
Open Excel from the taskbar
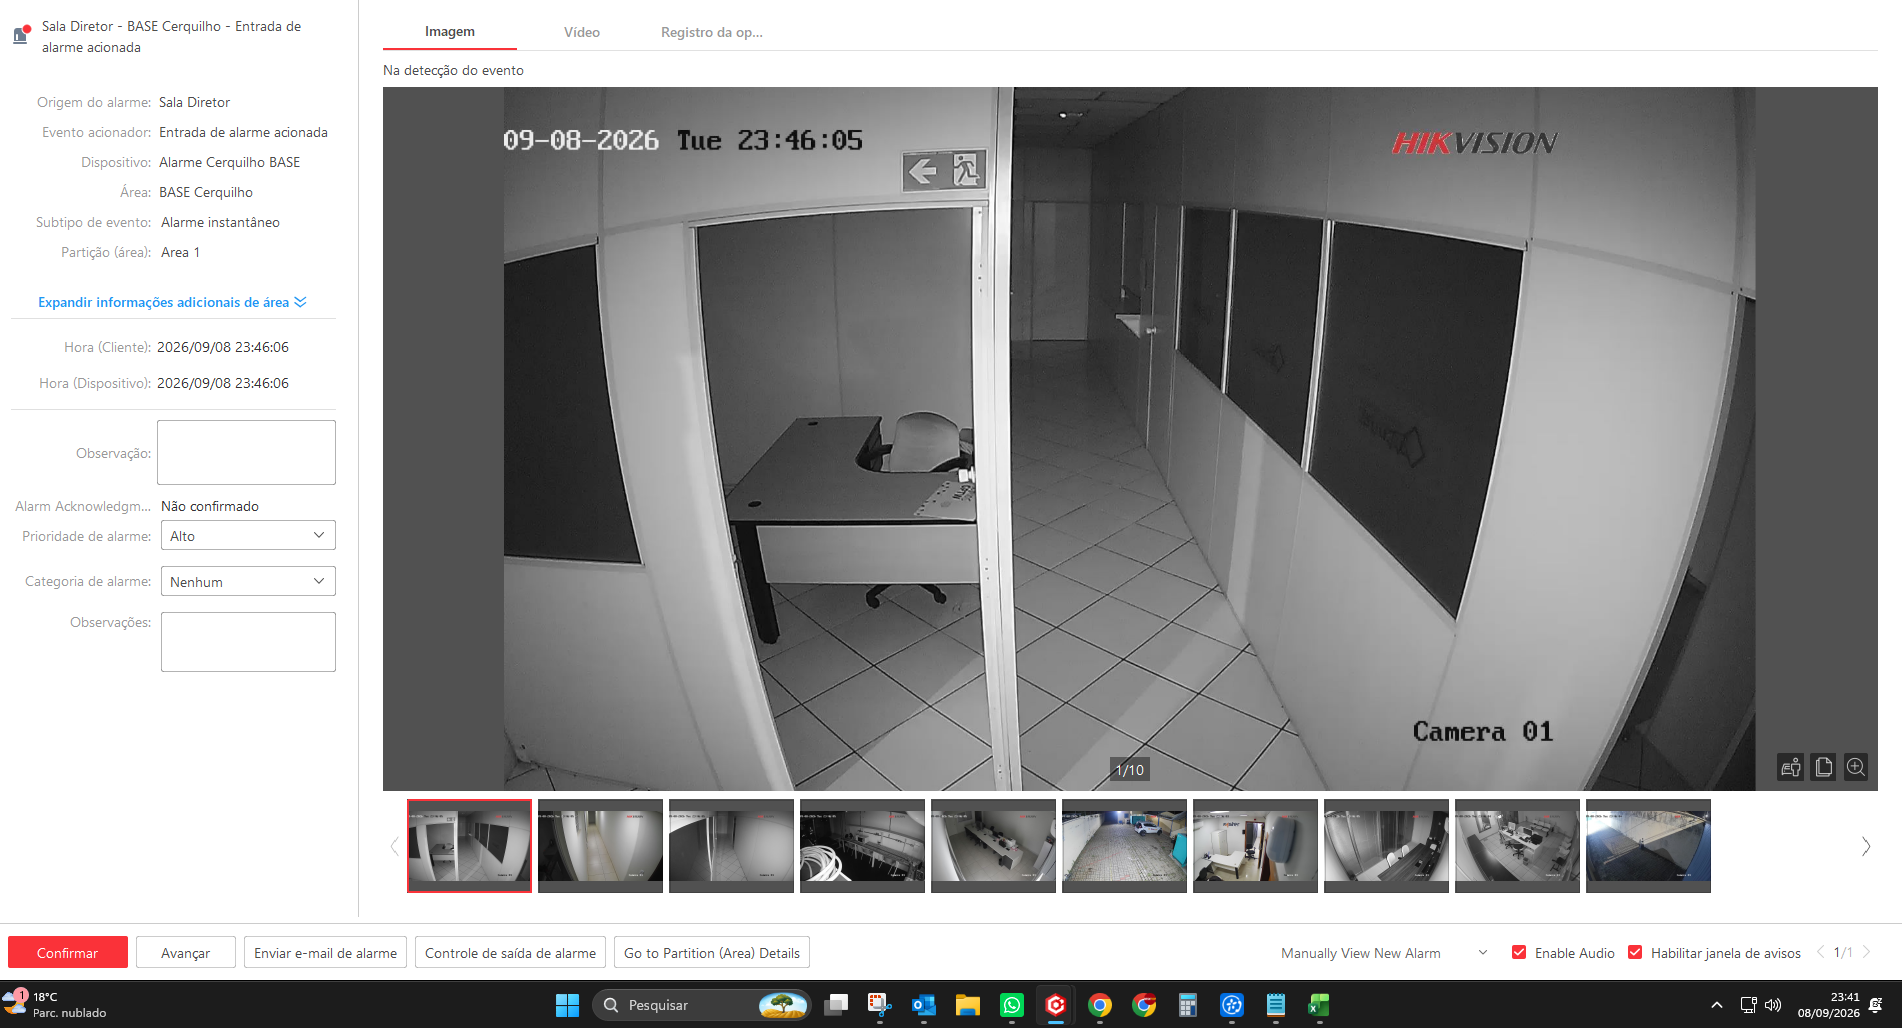tap(1319, 1005)
